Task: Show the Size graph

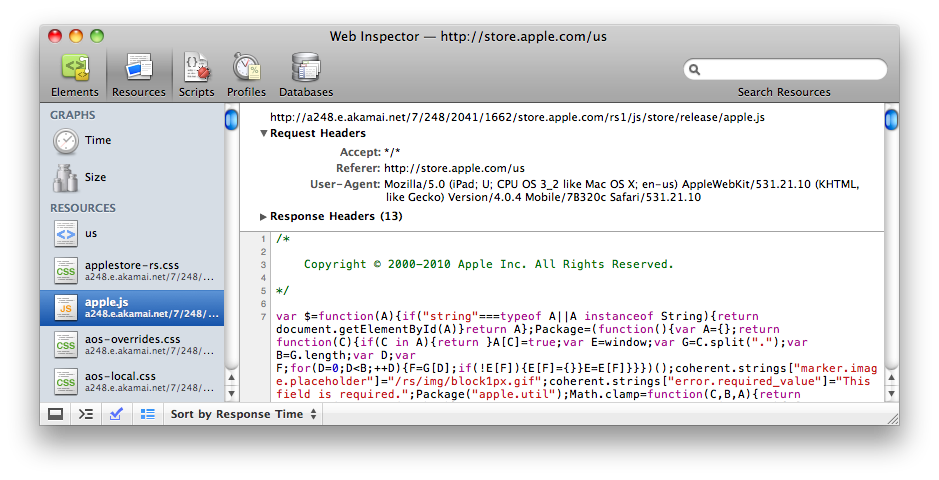Action: pyautogui.click(x=132, y=178)
